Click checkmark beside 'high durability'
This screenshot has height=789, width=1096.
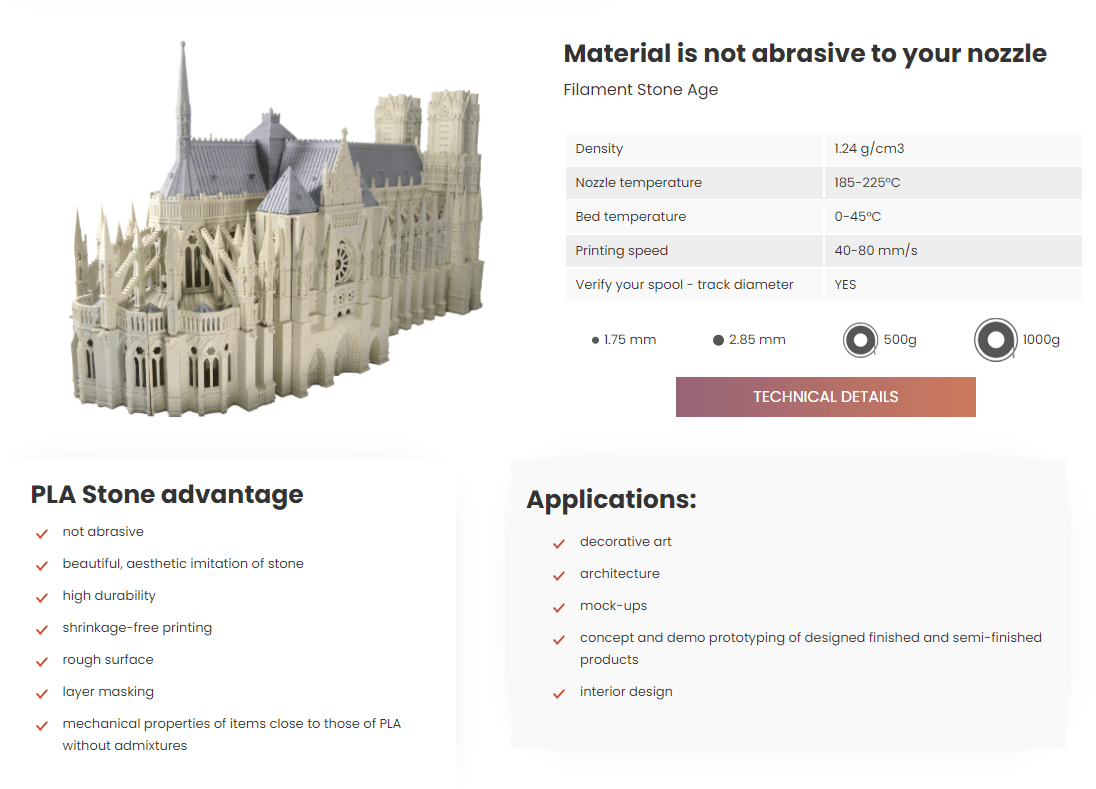point(42,597)
